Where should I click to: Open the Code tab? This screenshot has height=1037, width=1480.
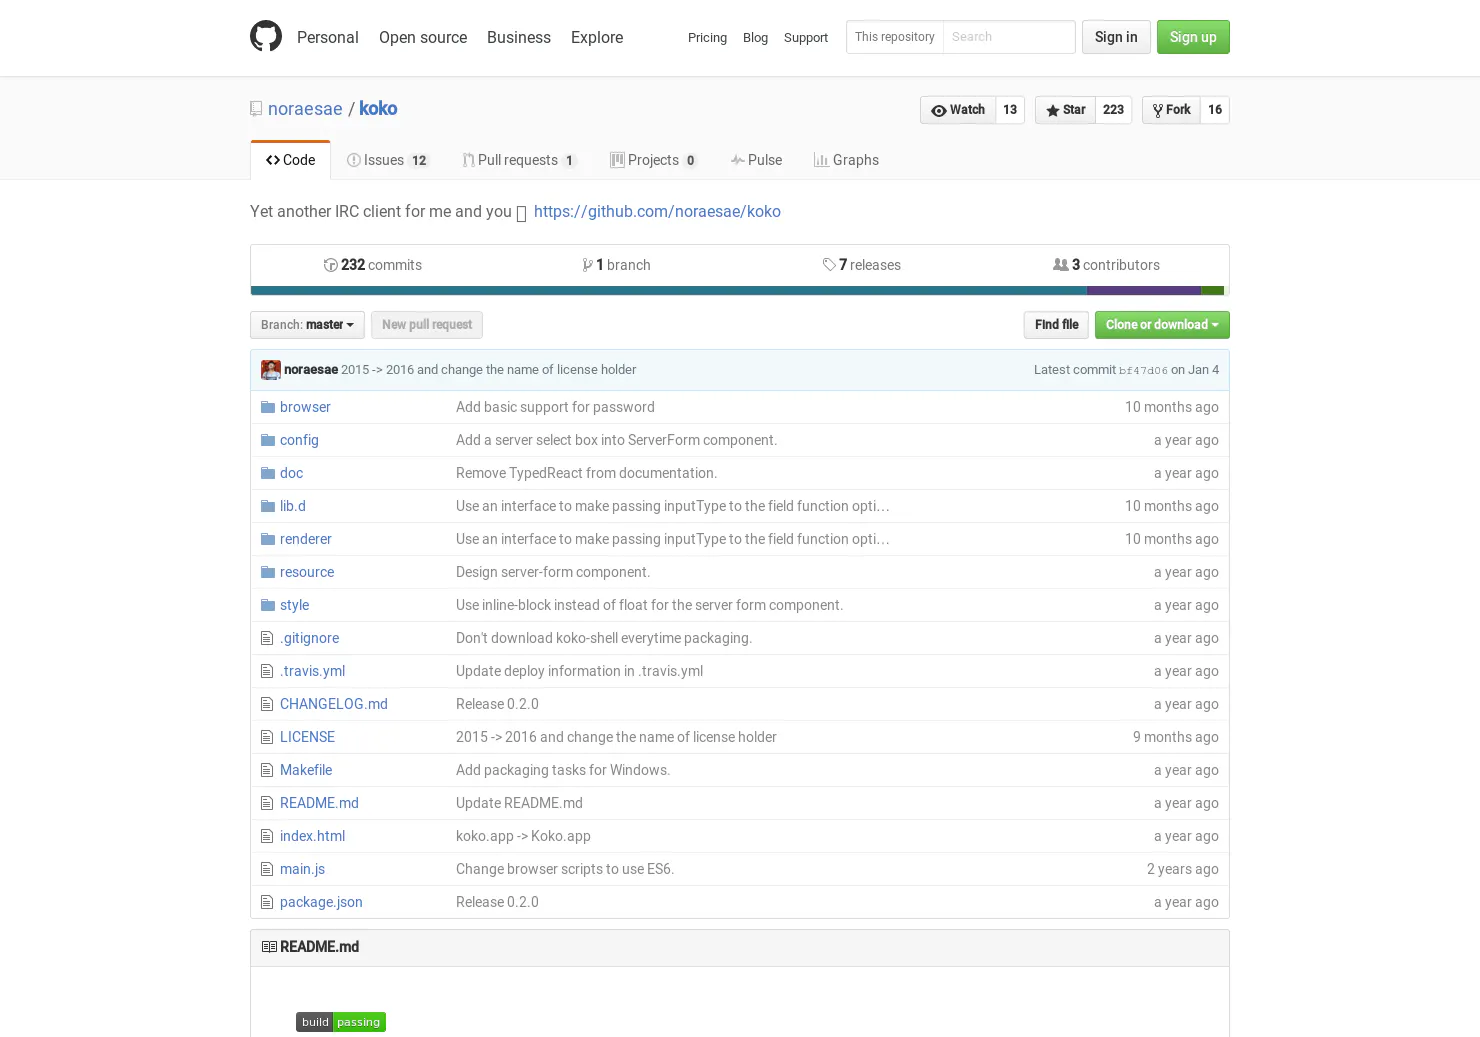point(290,160)
